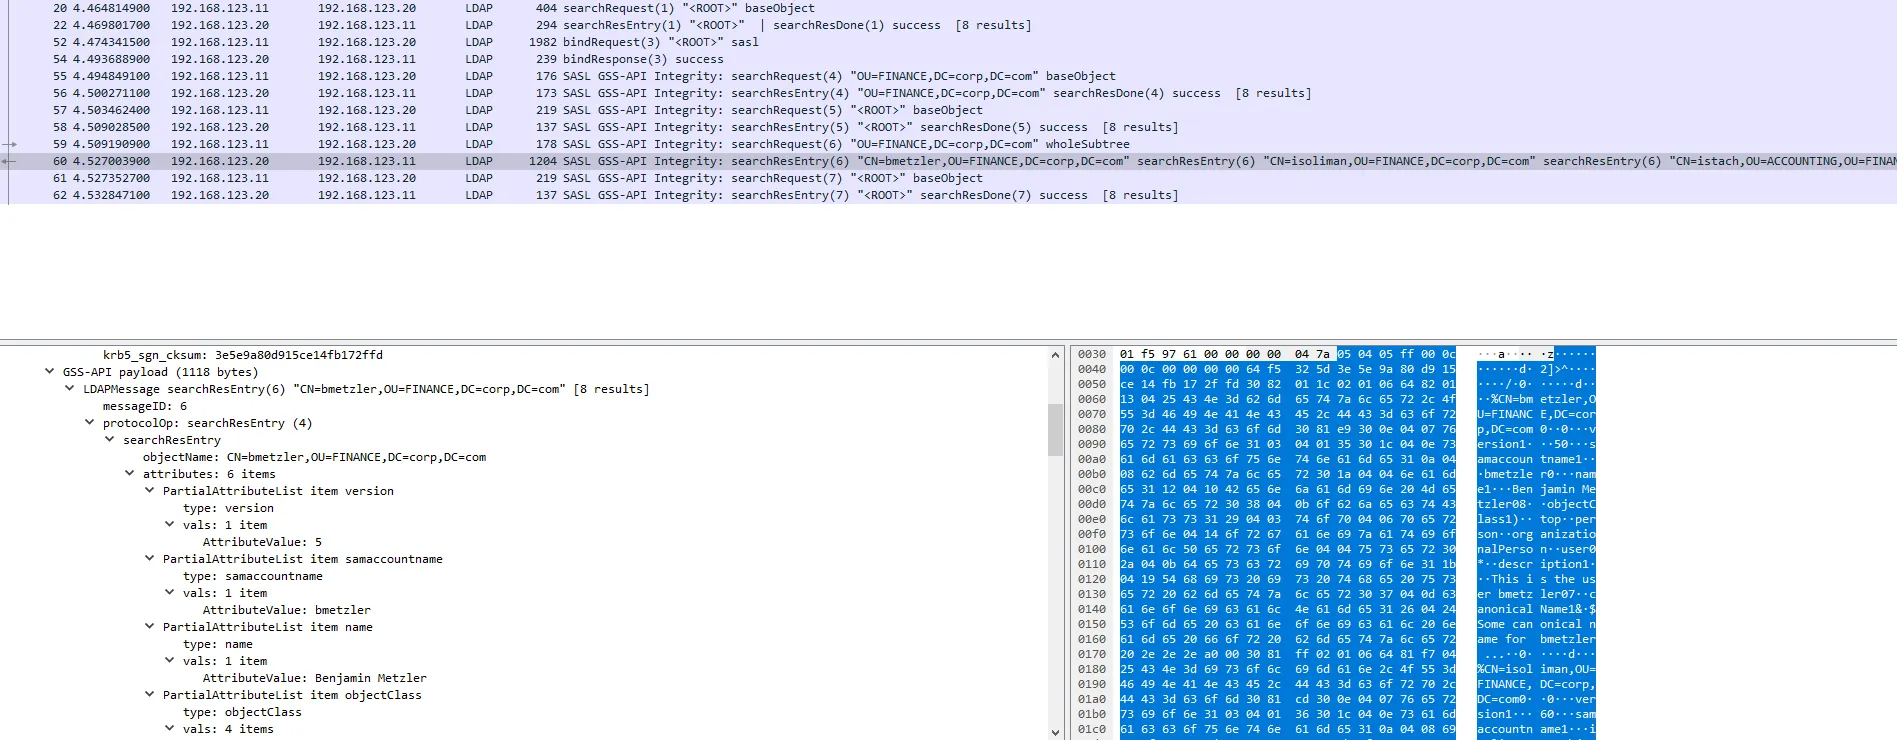This screenshot has width=1897, height=740.
Task: Collapse the searchResEntry subtree
Action: (110, 440)
